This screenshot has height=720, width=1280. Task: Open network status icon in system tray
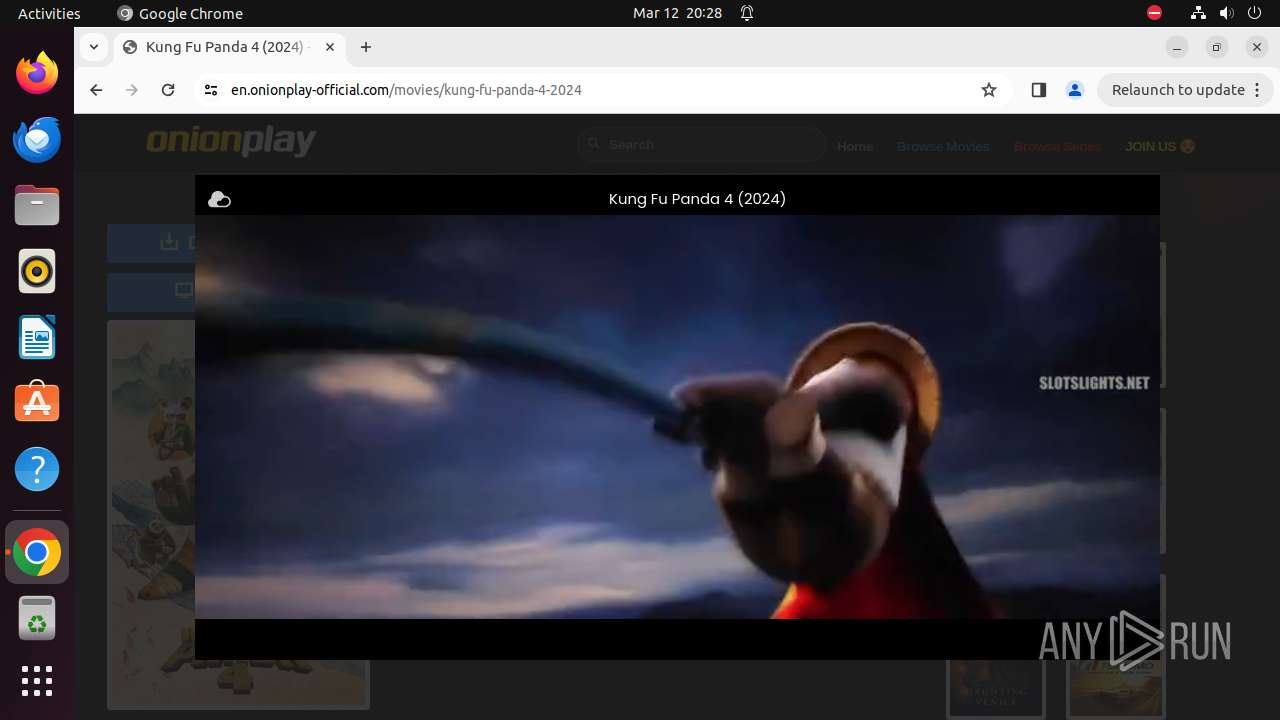click(1198, 13)
